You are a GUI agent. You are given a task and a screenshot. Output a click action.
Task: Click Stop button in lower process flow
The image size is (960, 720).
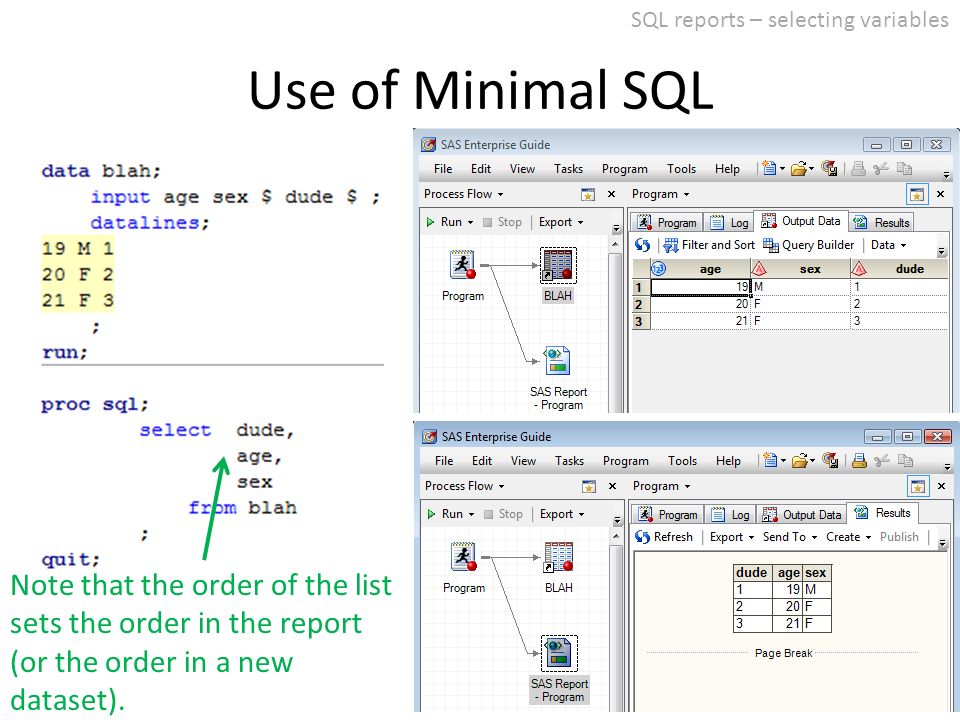pyautogui.click(x=504, y=514)
